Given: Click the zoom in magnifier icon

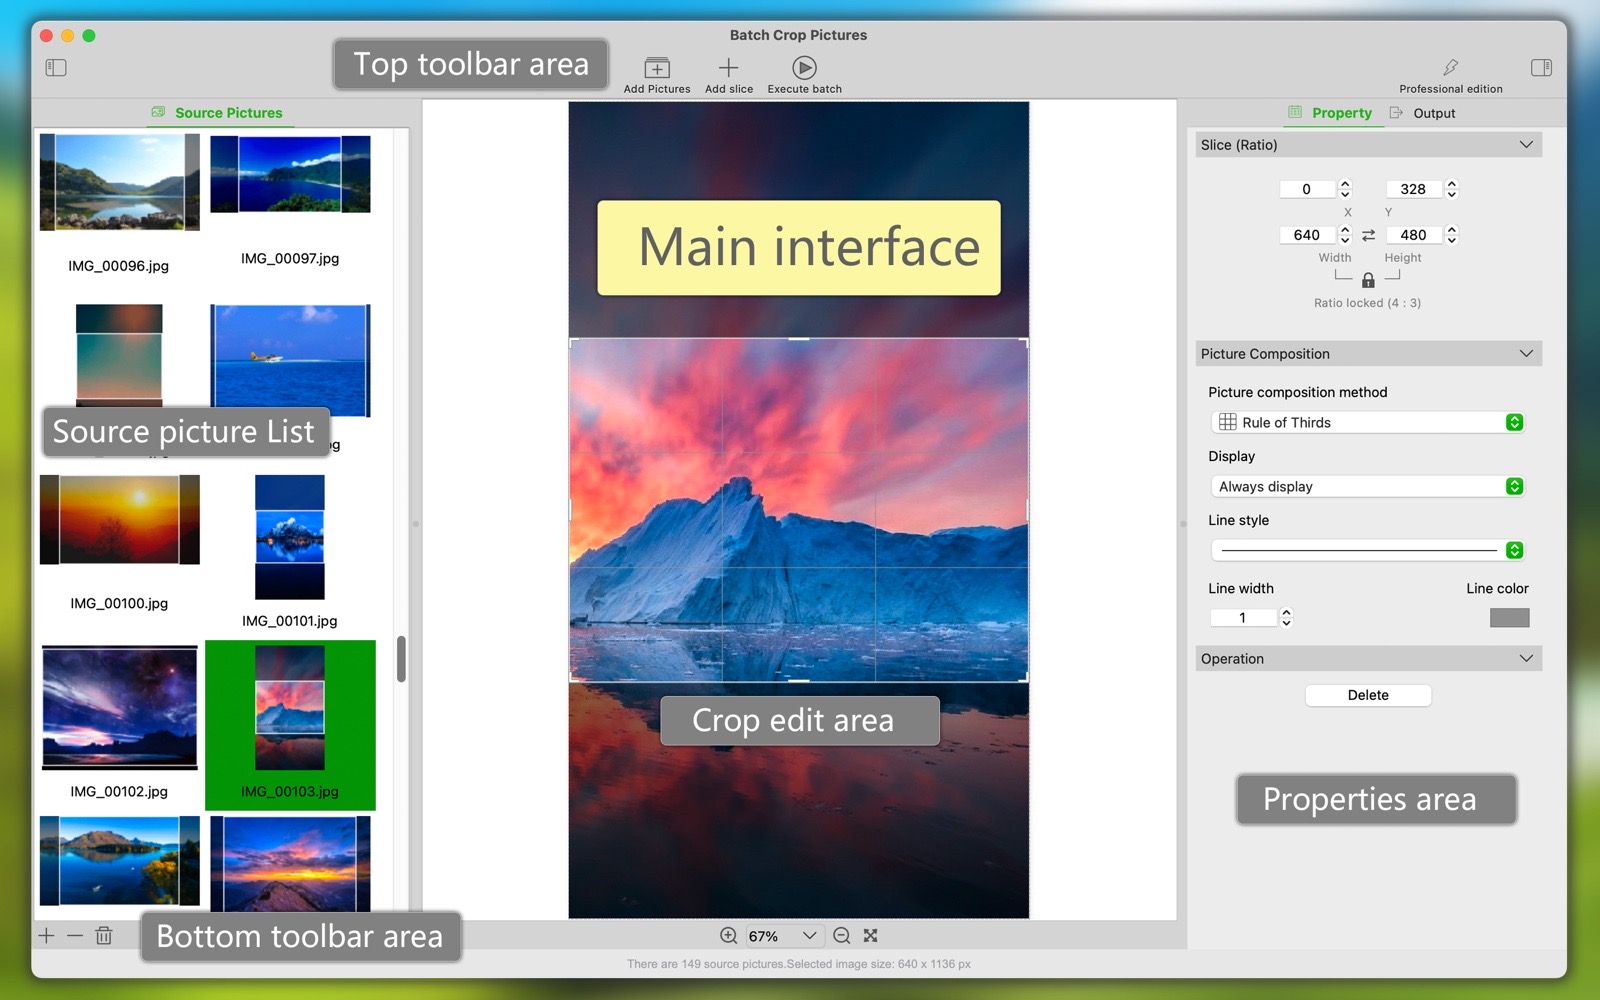Looking at the screenshot, I should coord(729,936).
